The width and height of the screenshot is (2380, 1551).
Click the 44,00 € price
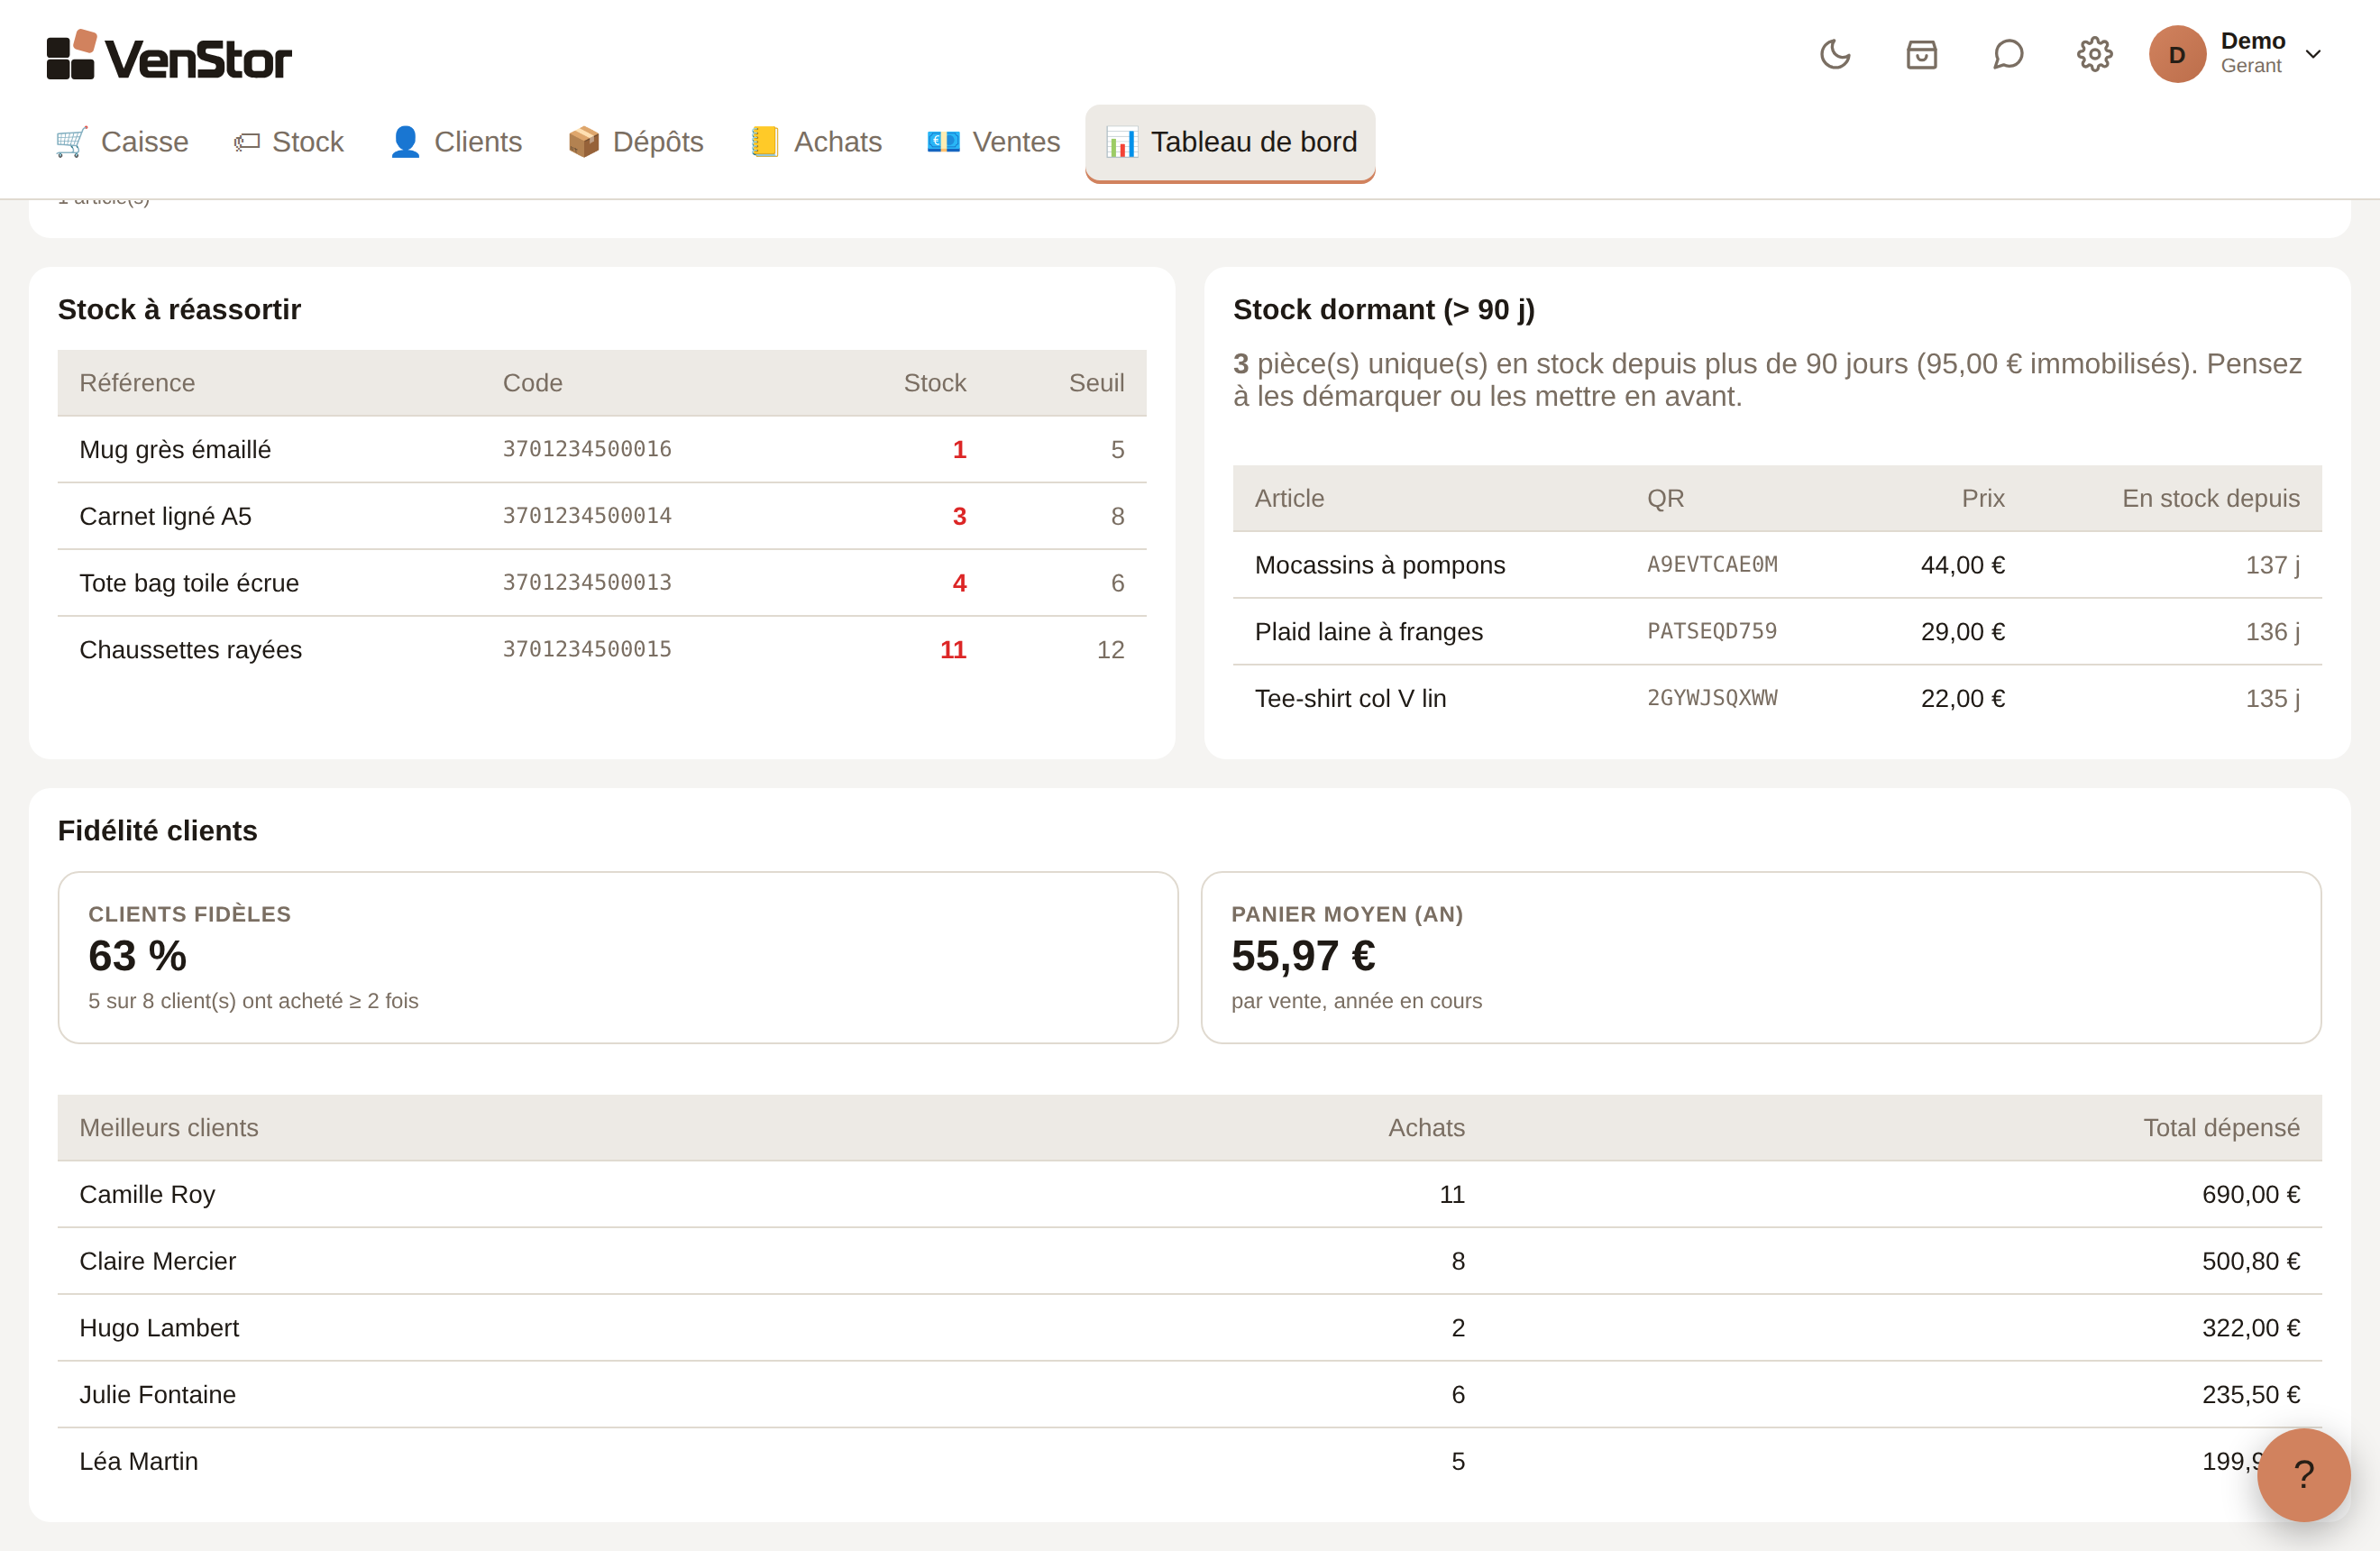coord(1962,565)
